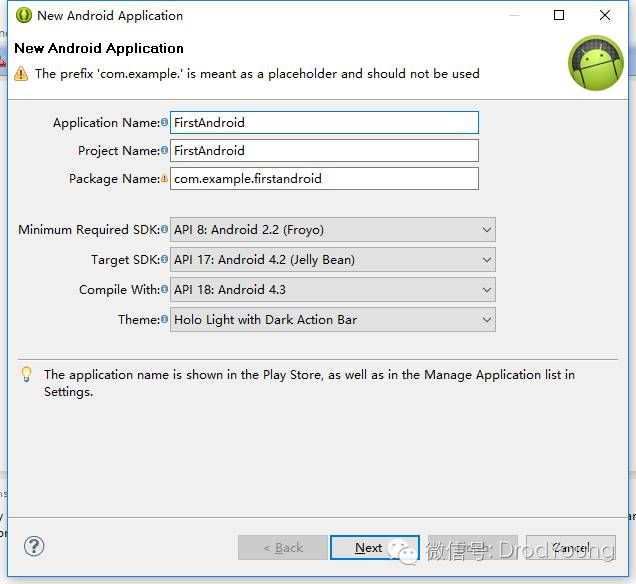Image resolution: width=636 pixels, height=584 pixels.
Task: Click info icon beside Project Name label
Action: pyautogui.click(x=164, y=150)
